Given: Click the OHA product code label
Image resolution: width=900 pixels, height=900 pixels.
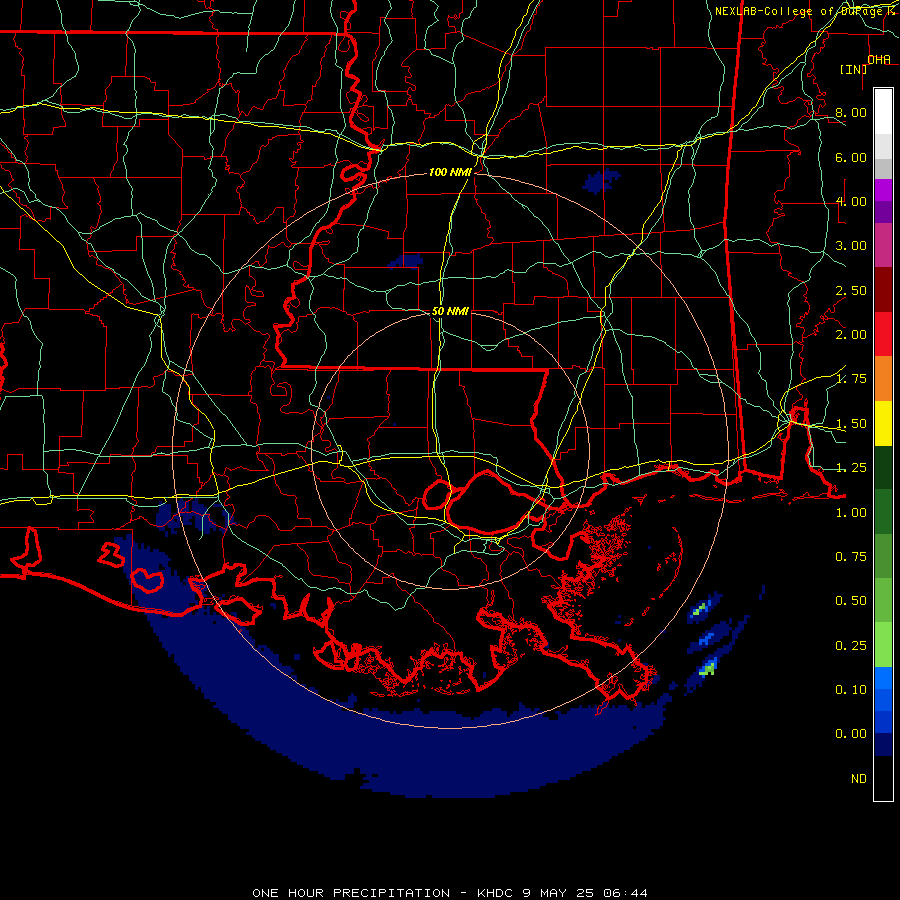Looking at the screenshot, I should 879,59.
